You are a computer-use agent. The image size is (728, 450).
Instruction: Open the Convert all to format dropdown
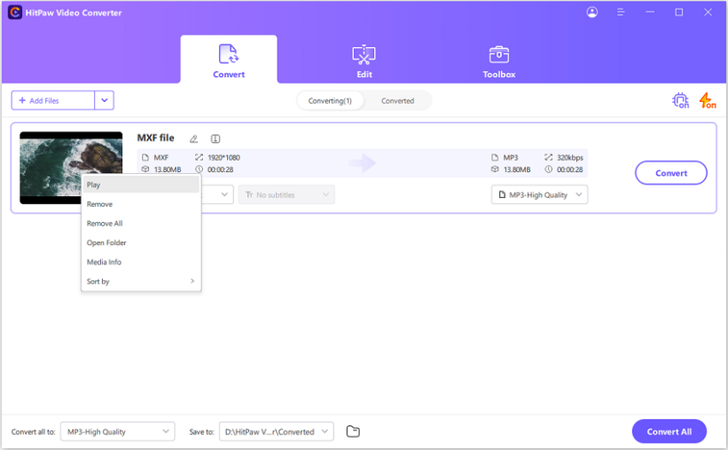pos(117,431)
